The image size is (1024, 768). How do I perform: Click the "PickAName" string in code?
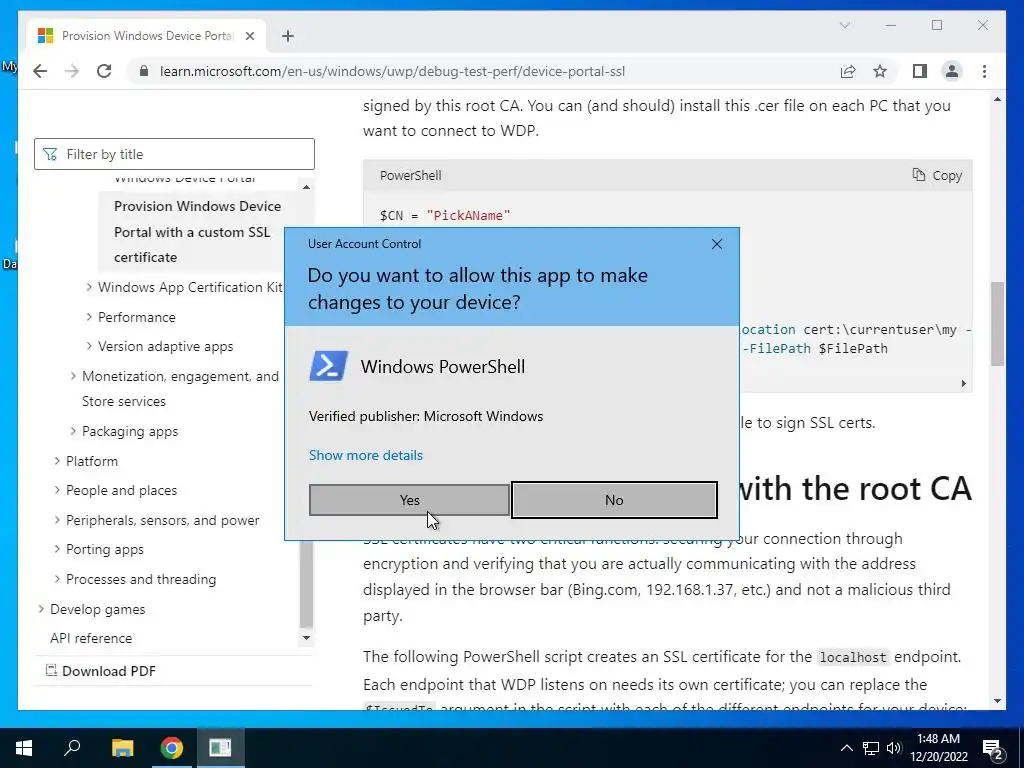[x=468, y=216]
